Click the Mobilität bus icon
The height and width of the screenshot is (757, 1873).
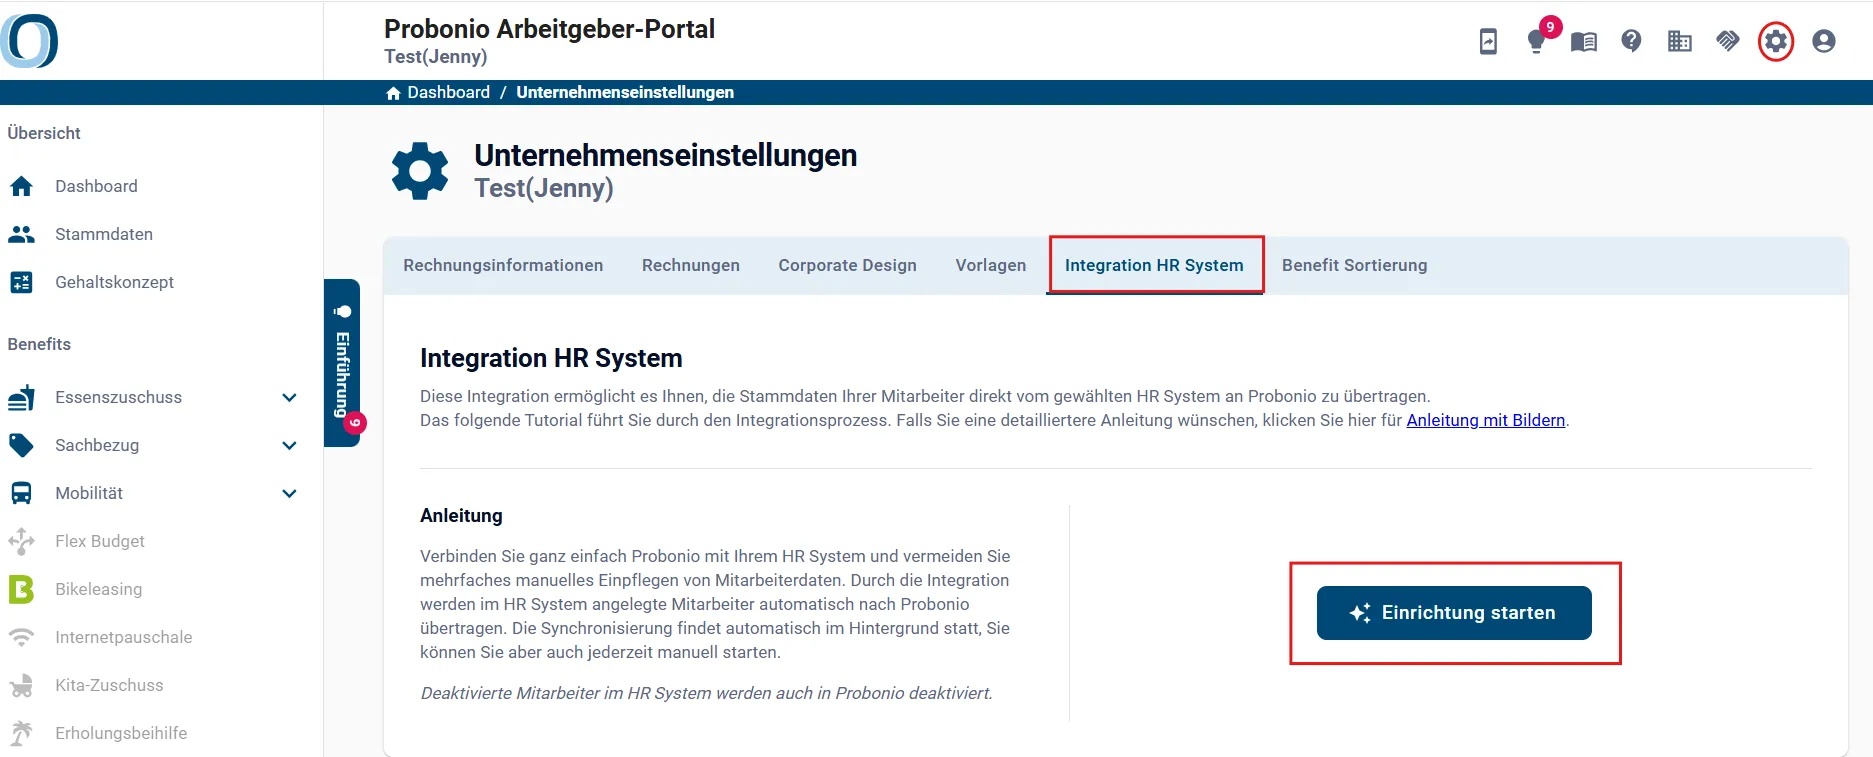[x=21, y=493]
